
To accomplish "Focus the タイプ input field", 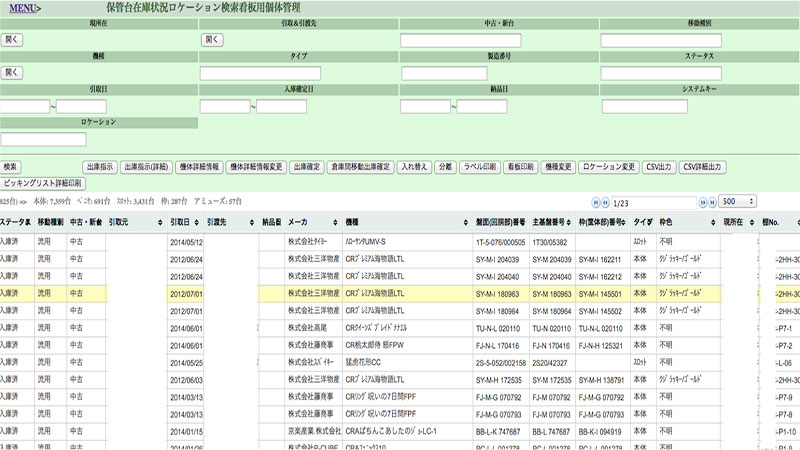I will (260, 73).
